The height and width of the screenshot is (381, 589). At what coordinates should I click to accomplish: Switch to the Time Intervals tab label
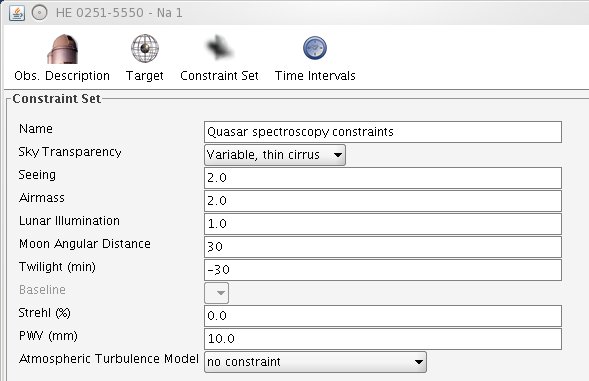[x=315, y=76]
